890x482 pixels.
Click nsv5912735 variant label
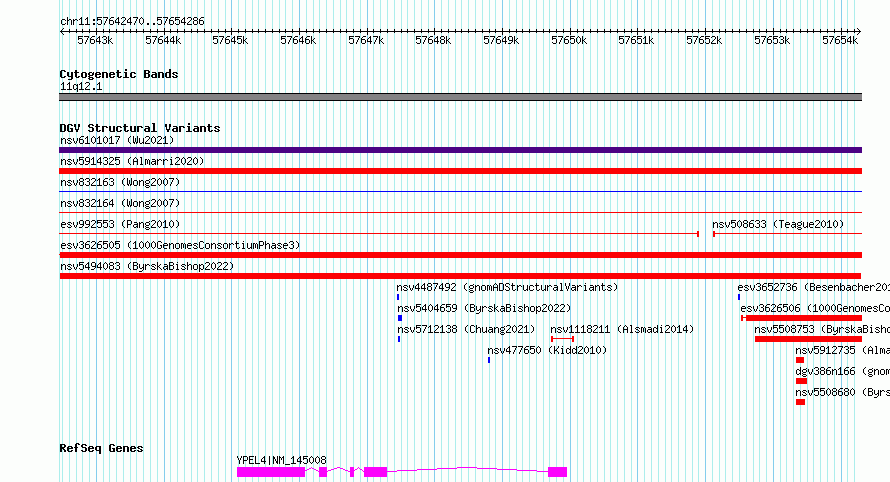pyautogui.click(x=842, y=350)
